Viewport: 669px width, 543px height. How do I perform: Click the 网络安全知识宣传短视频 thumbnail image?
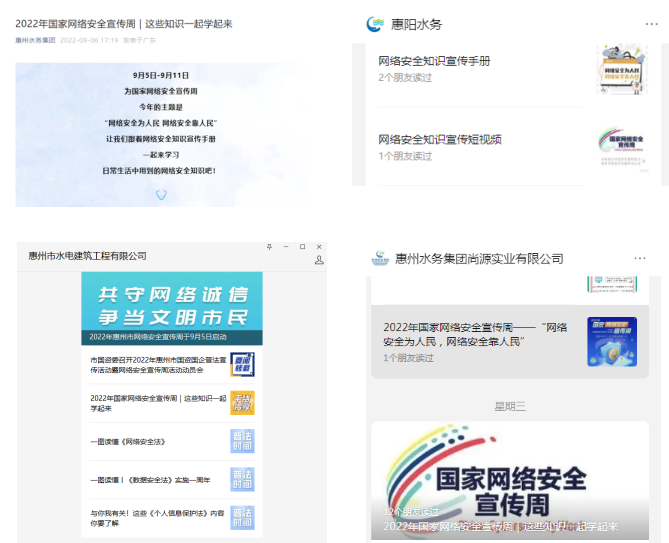coord(621,147)
